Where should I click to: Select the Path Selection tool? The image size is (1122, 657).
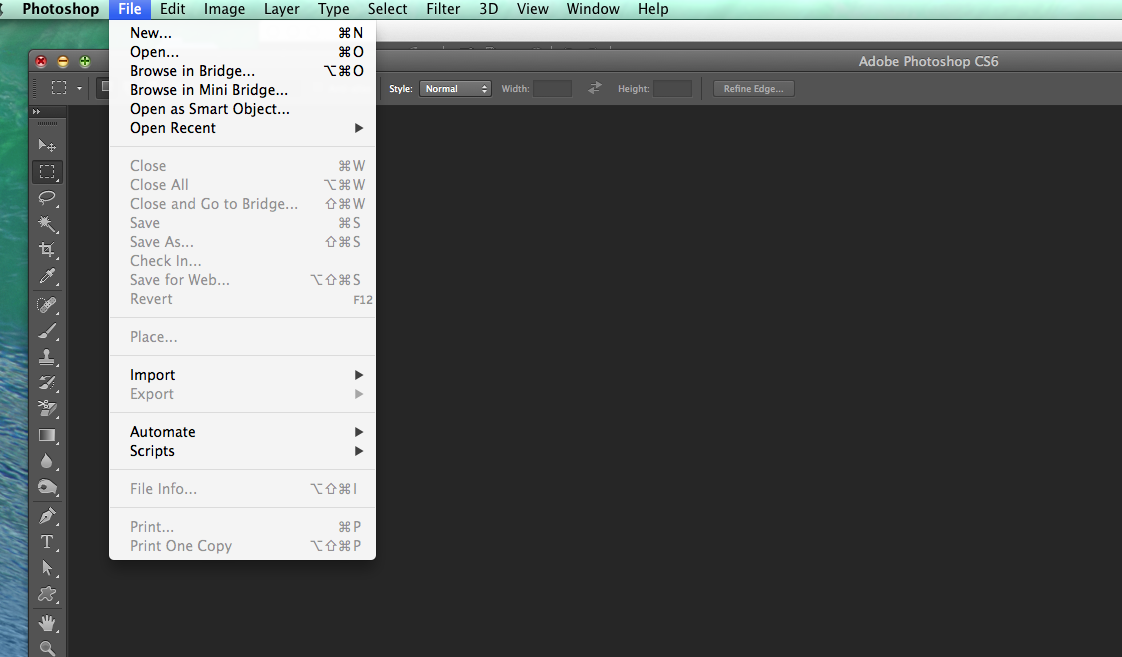[x=47, y=568]
